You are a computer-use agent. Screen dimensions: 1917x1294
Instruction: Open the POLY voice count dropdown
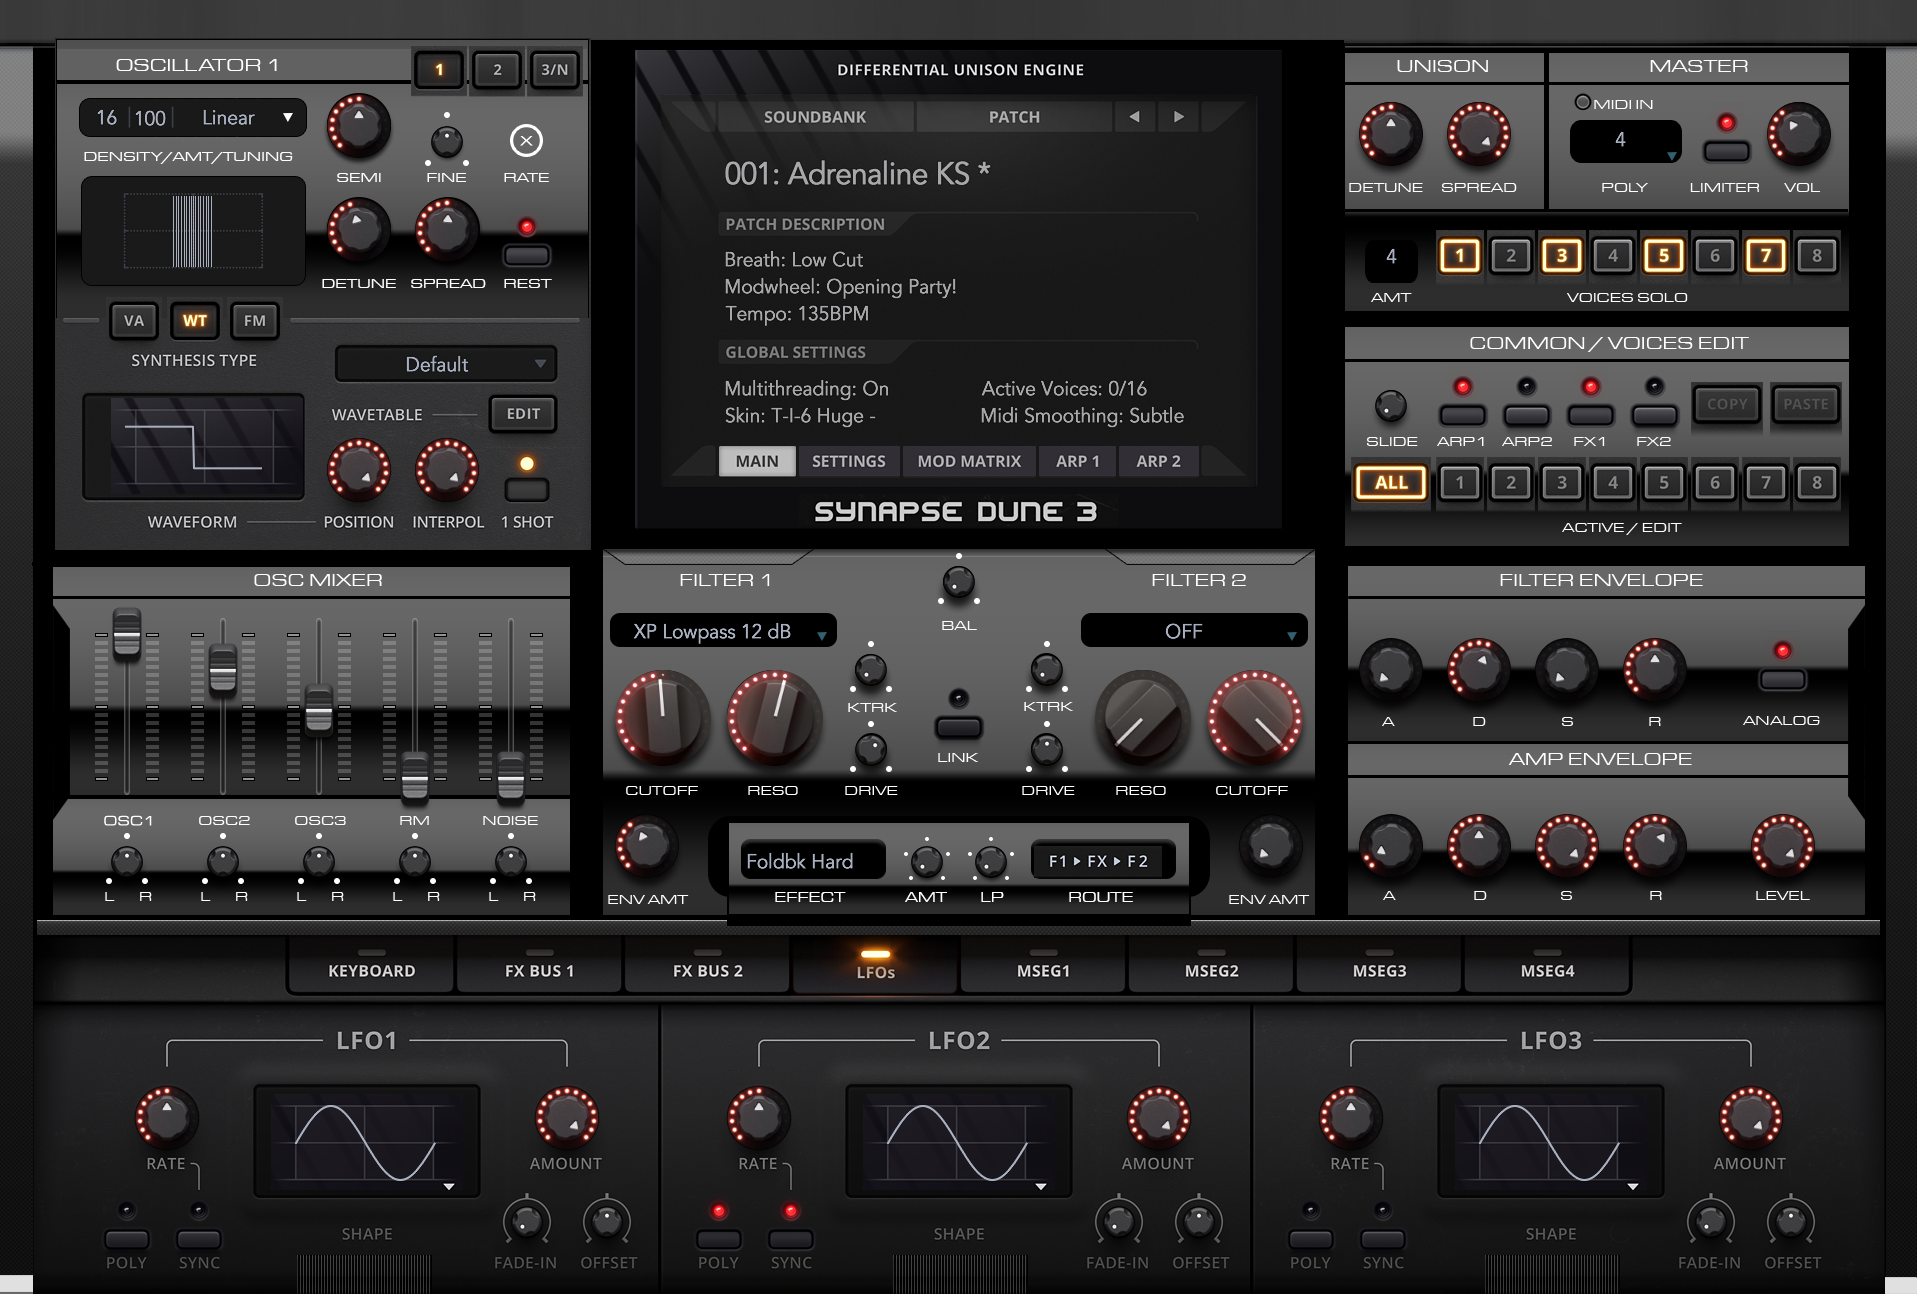click(1626, 141)
